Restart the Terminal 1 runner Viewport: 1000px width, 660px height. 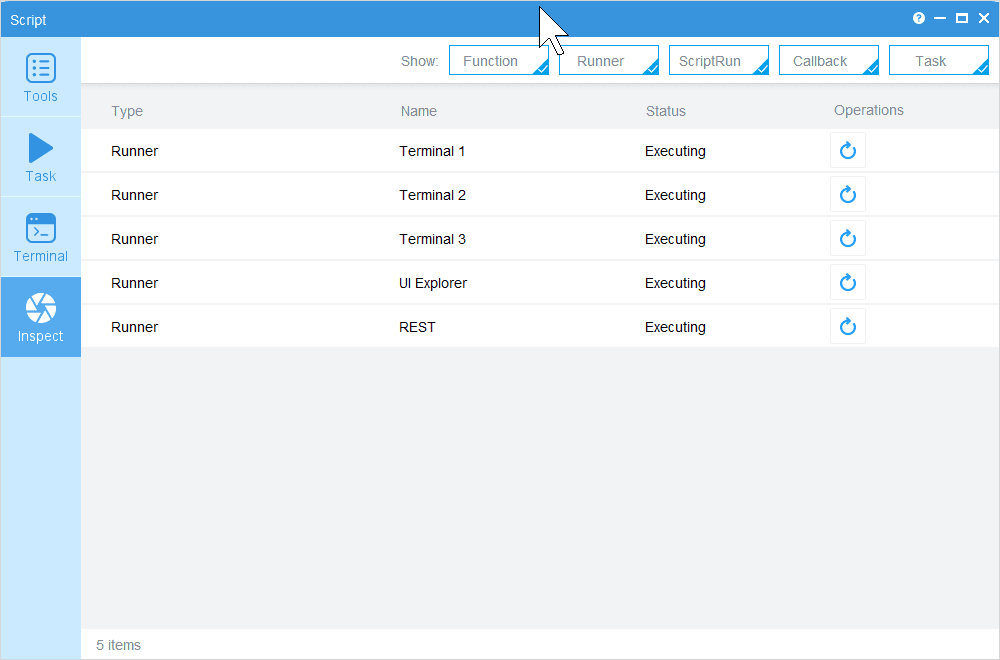click(848, 150)
